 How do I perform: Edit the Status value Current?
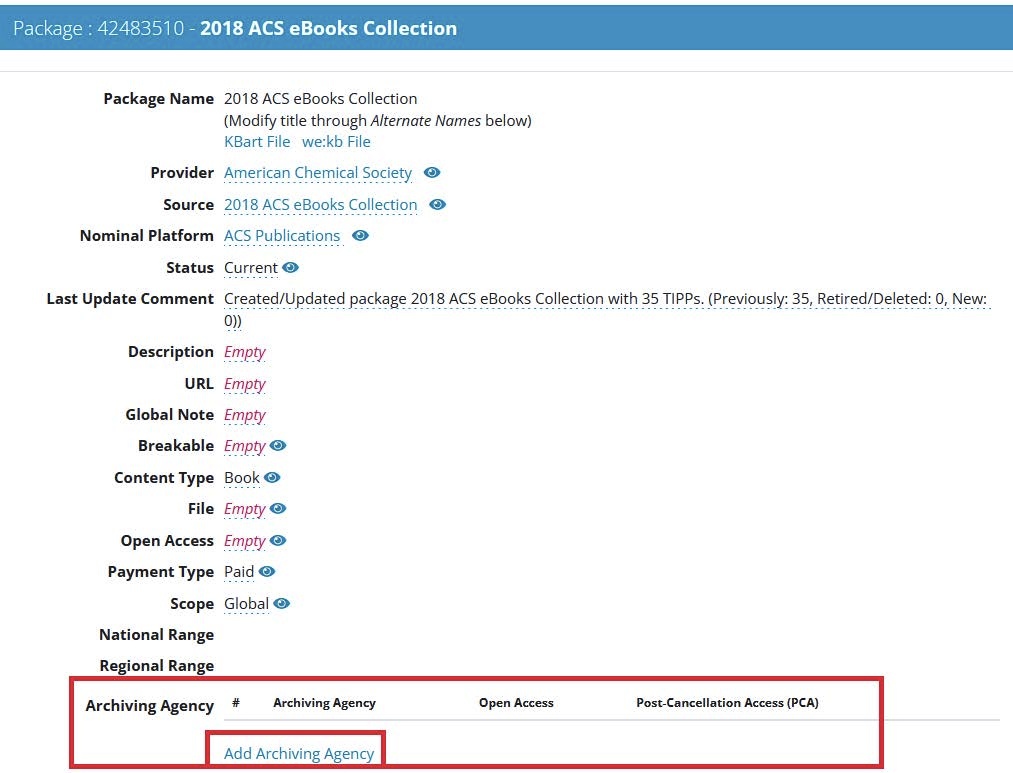tap(251, 268)
